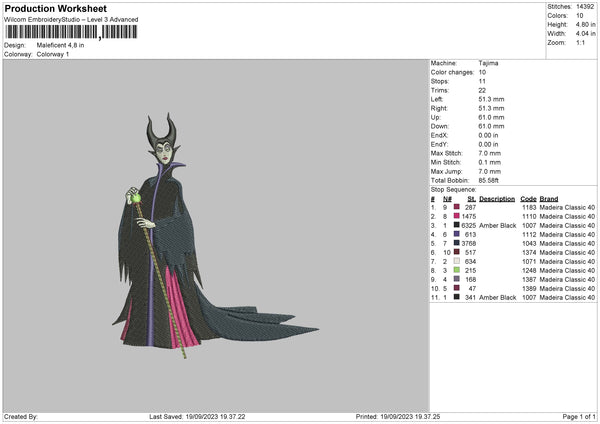This screenshot has width=600, height=424.
Task: Select the green swatch for code 1248
Action: tap(457, 270)
